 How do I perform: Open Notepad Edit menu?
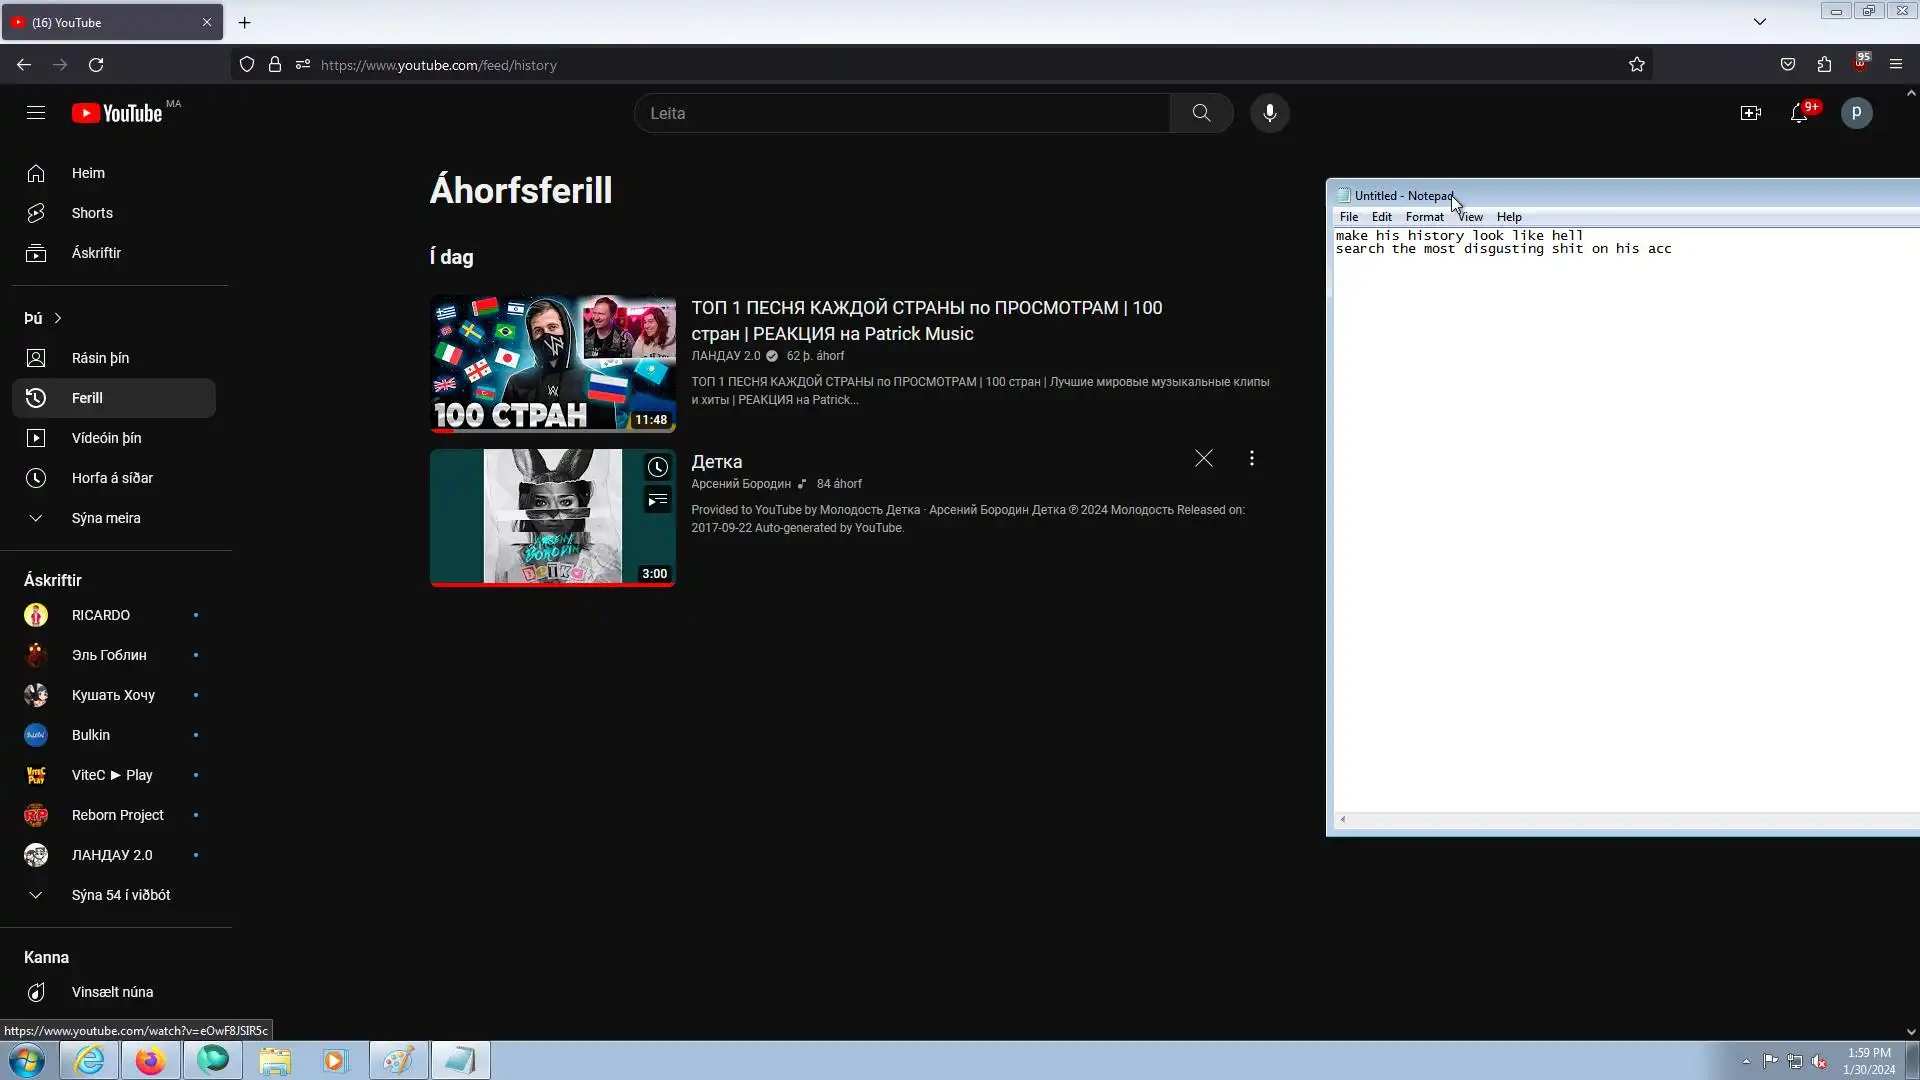point(1381,217)
